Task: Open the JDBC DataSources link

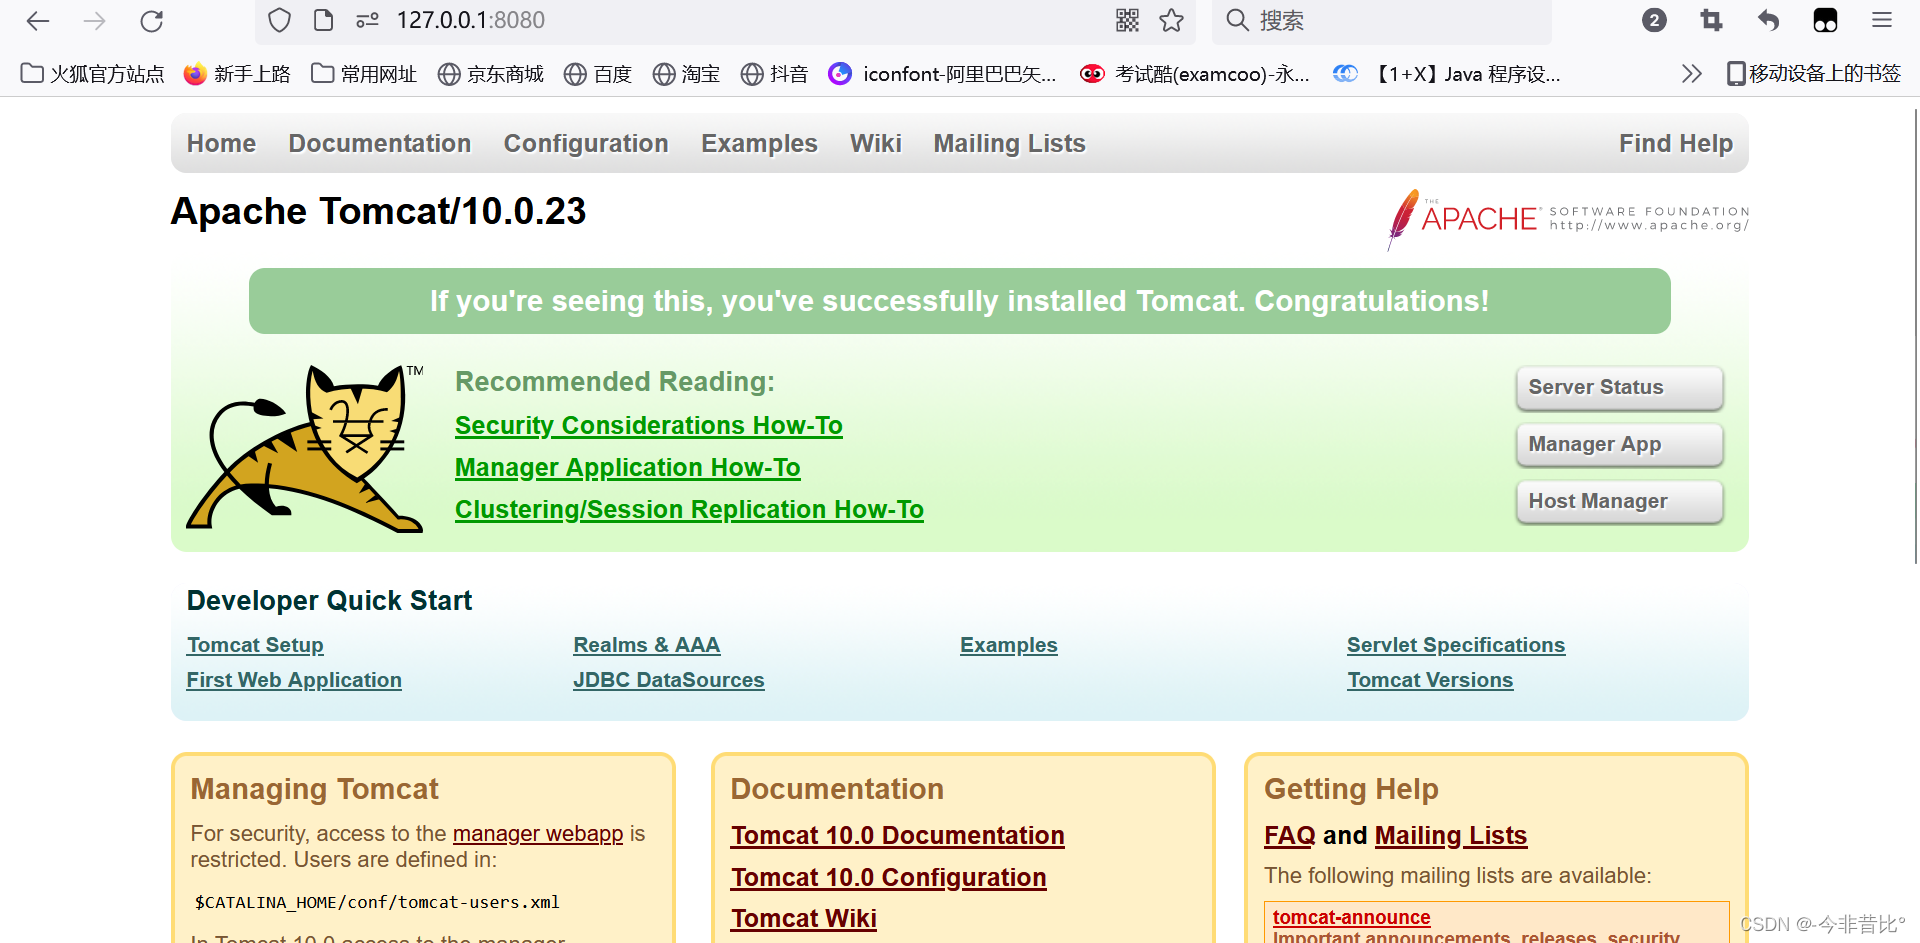Action: point(669,681)
